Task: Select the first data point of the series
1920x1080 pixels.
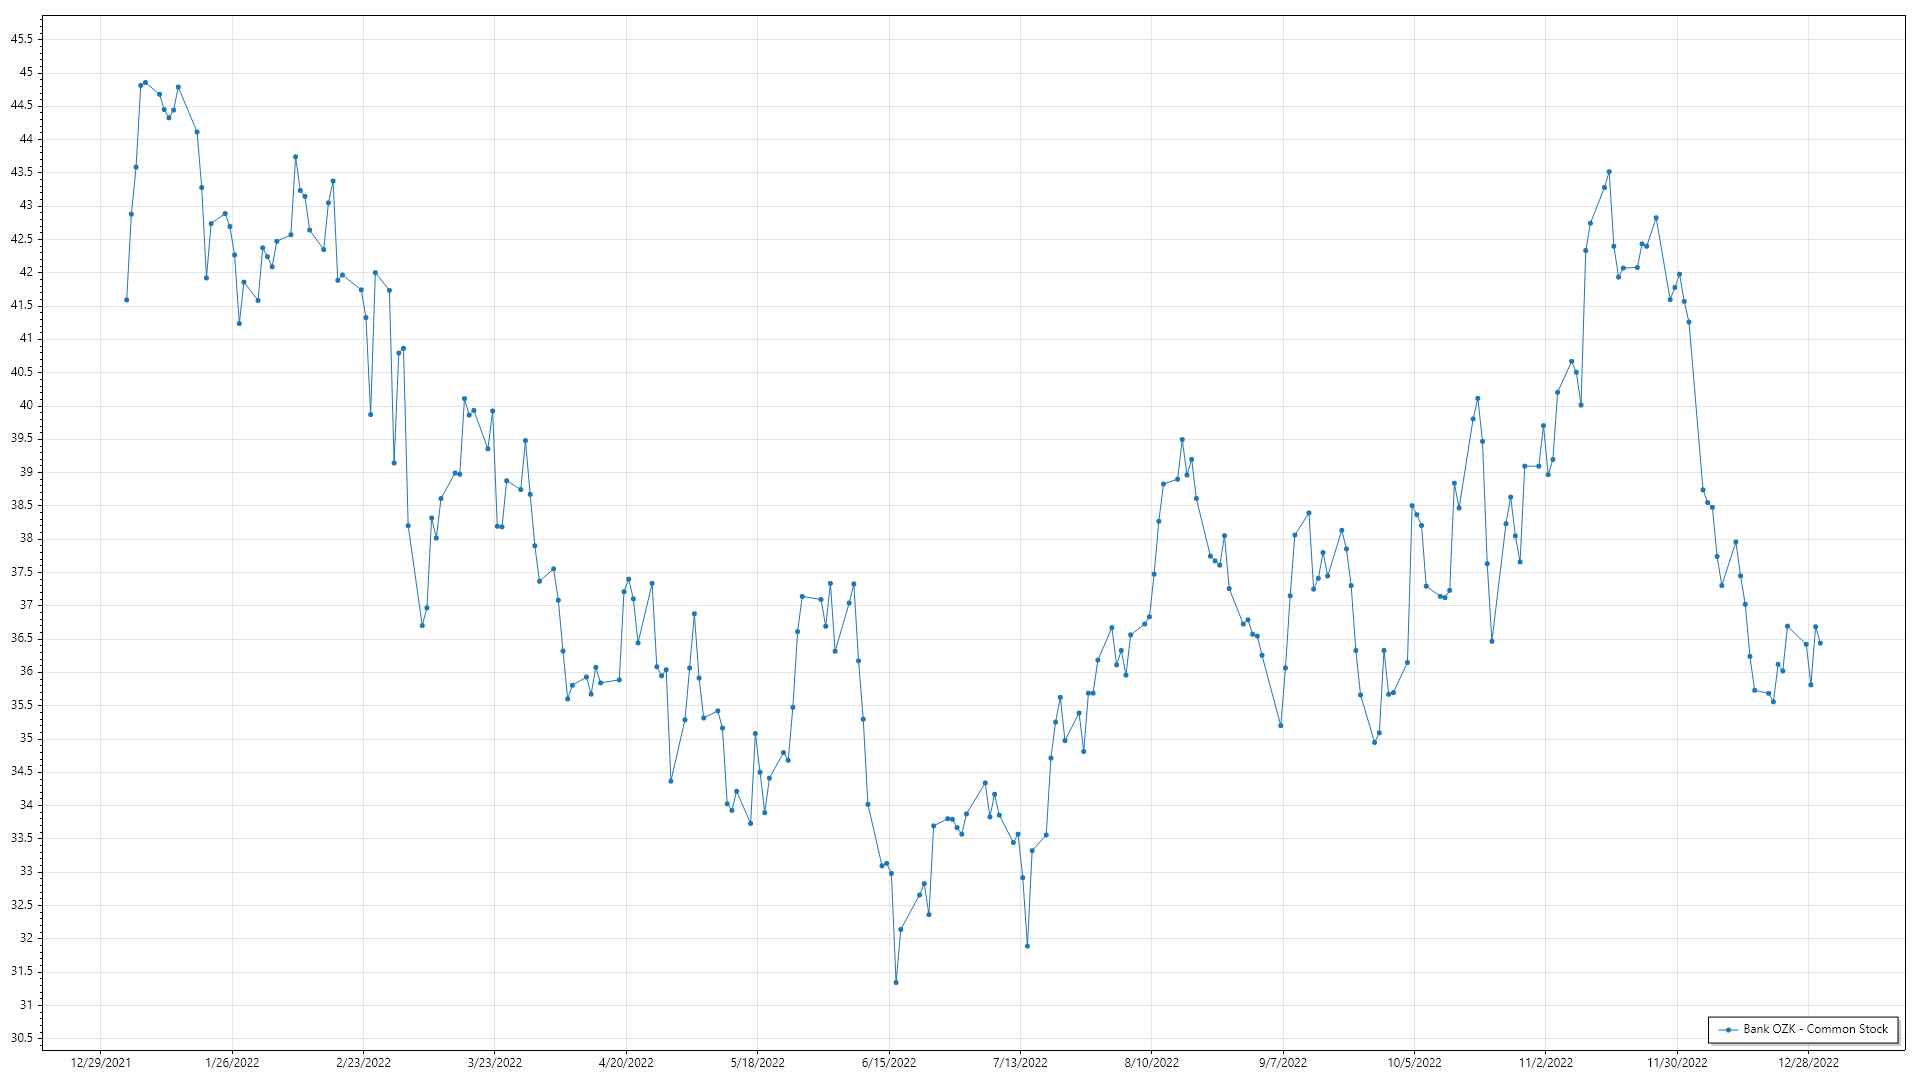Action: point(126,300)
